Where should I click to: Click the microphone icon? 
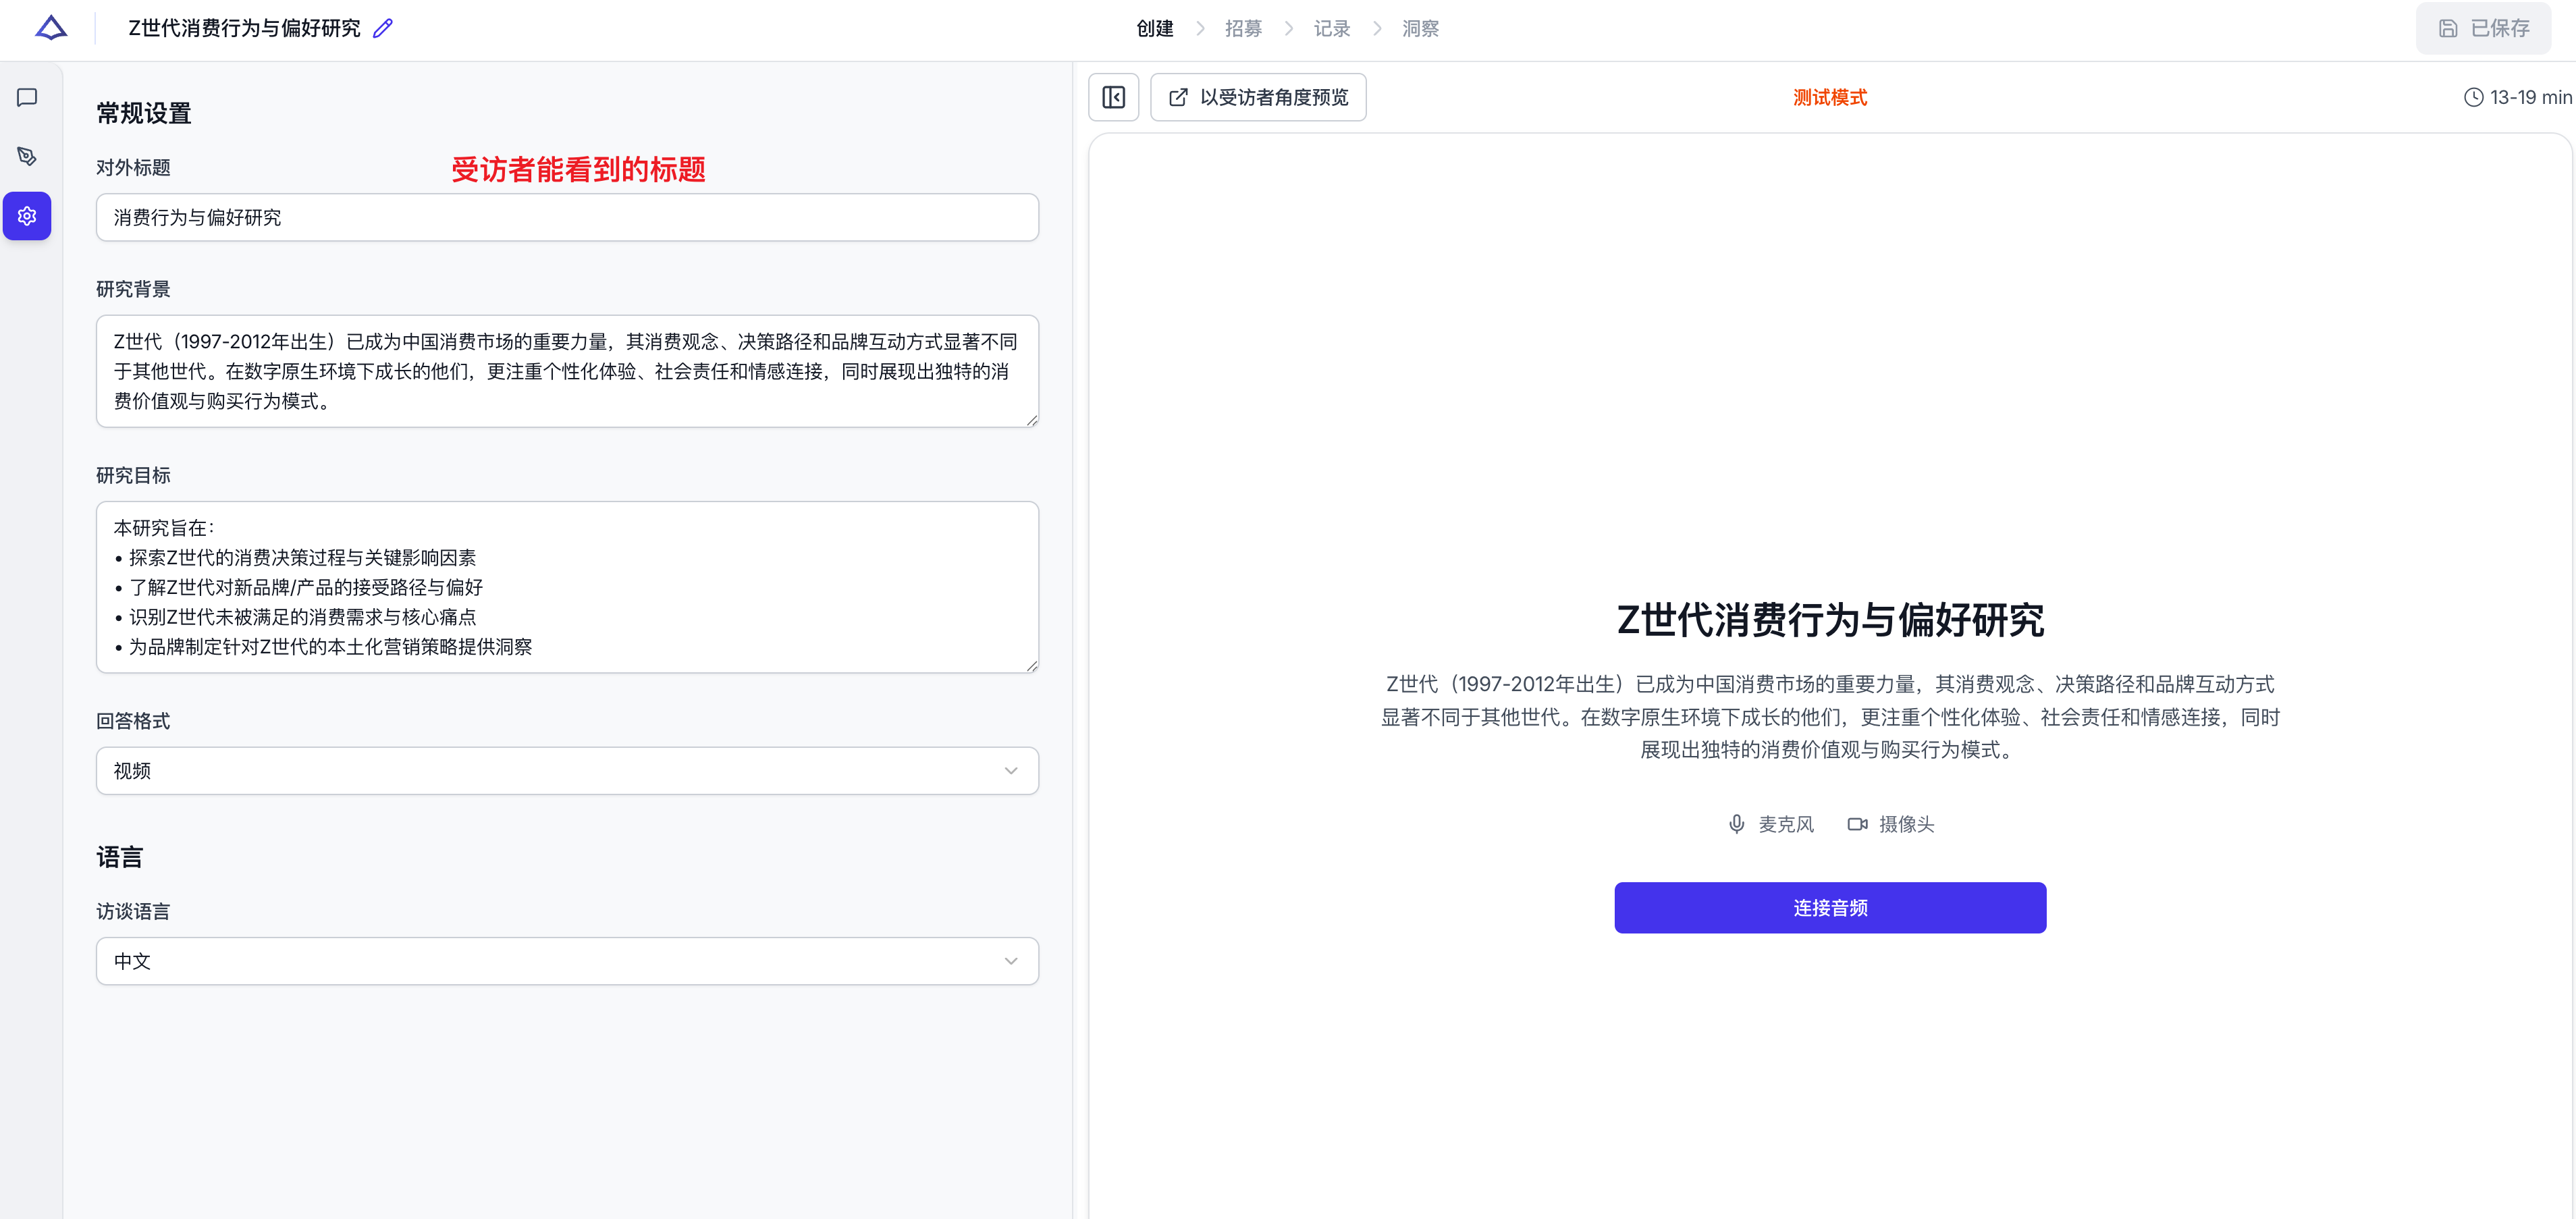1737,824
